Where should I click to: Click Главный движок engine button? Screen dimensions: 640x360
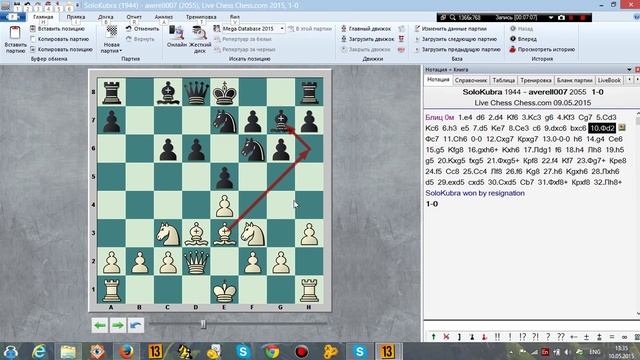point(366,29)
